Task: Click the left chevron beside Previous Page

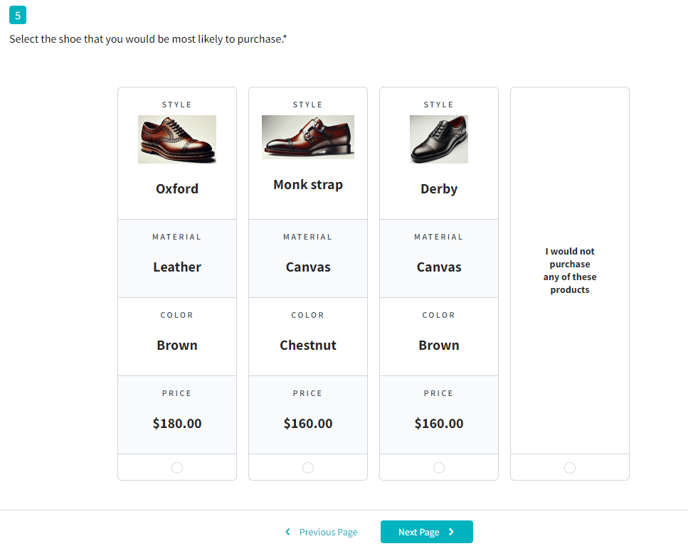Action: pos(288,532)
